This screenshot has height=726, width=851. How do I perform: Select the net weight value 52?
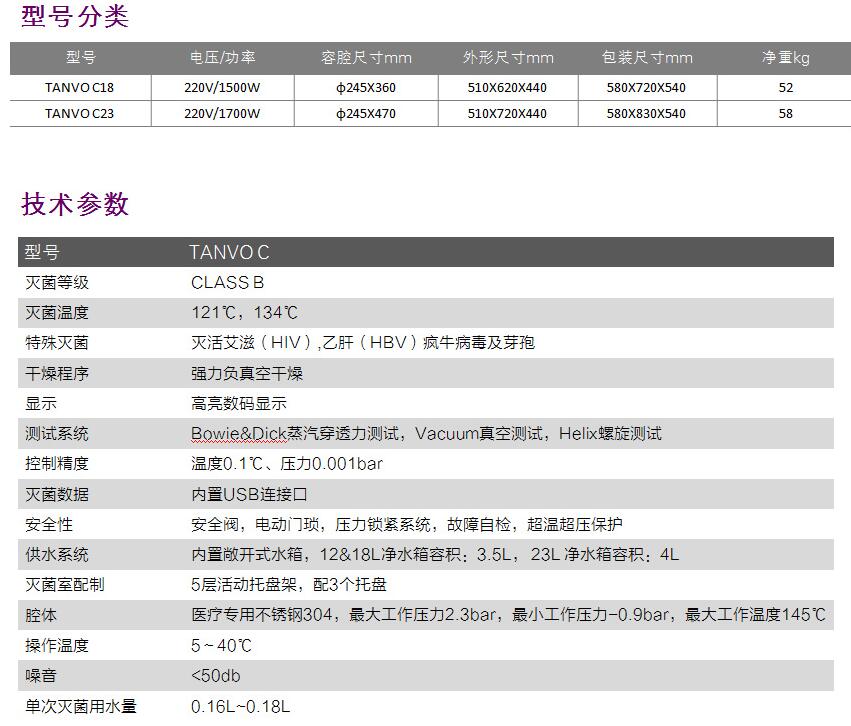coord(786,87)
